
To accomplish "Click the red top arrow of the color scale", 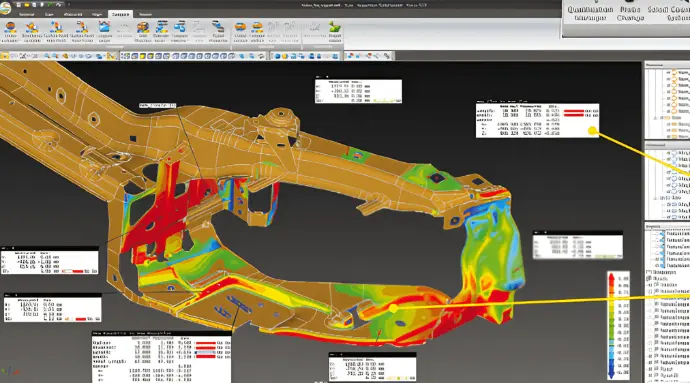I will pyautogui.click(x=611, y=278).
